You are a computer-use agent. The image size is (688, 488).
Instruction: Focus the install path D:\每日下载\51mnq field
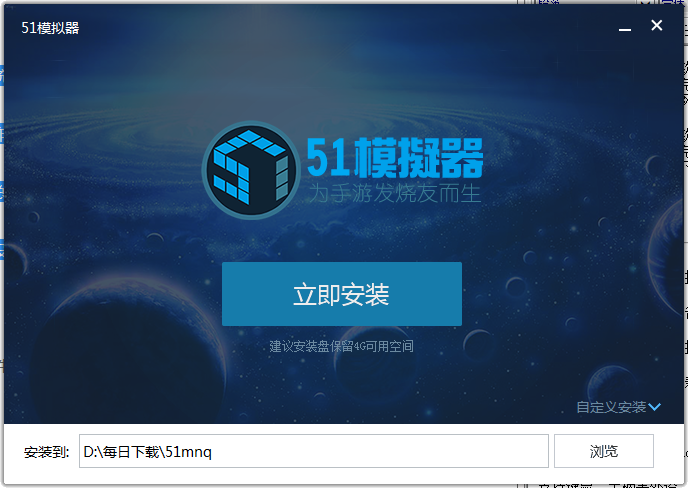tap(313, 451)
